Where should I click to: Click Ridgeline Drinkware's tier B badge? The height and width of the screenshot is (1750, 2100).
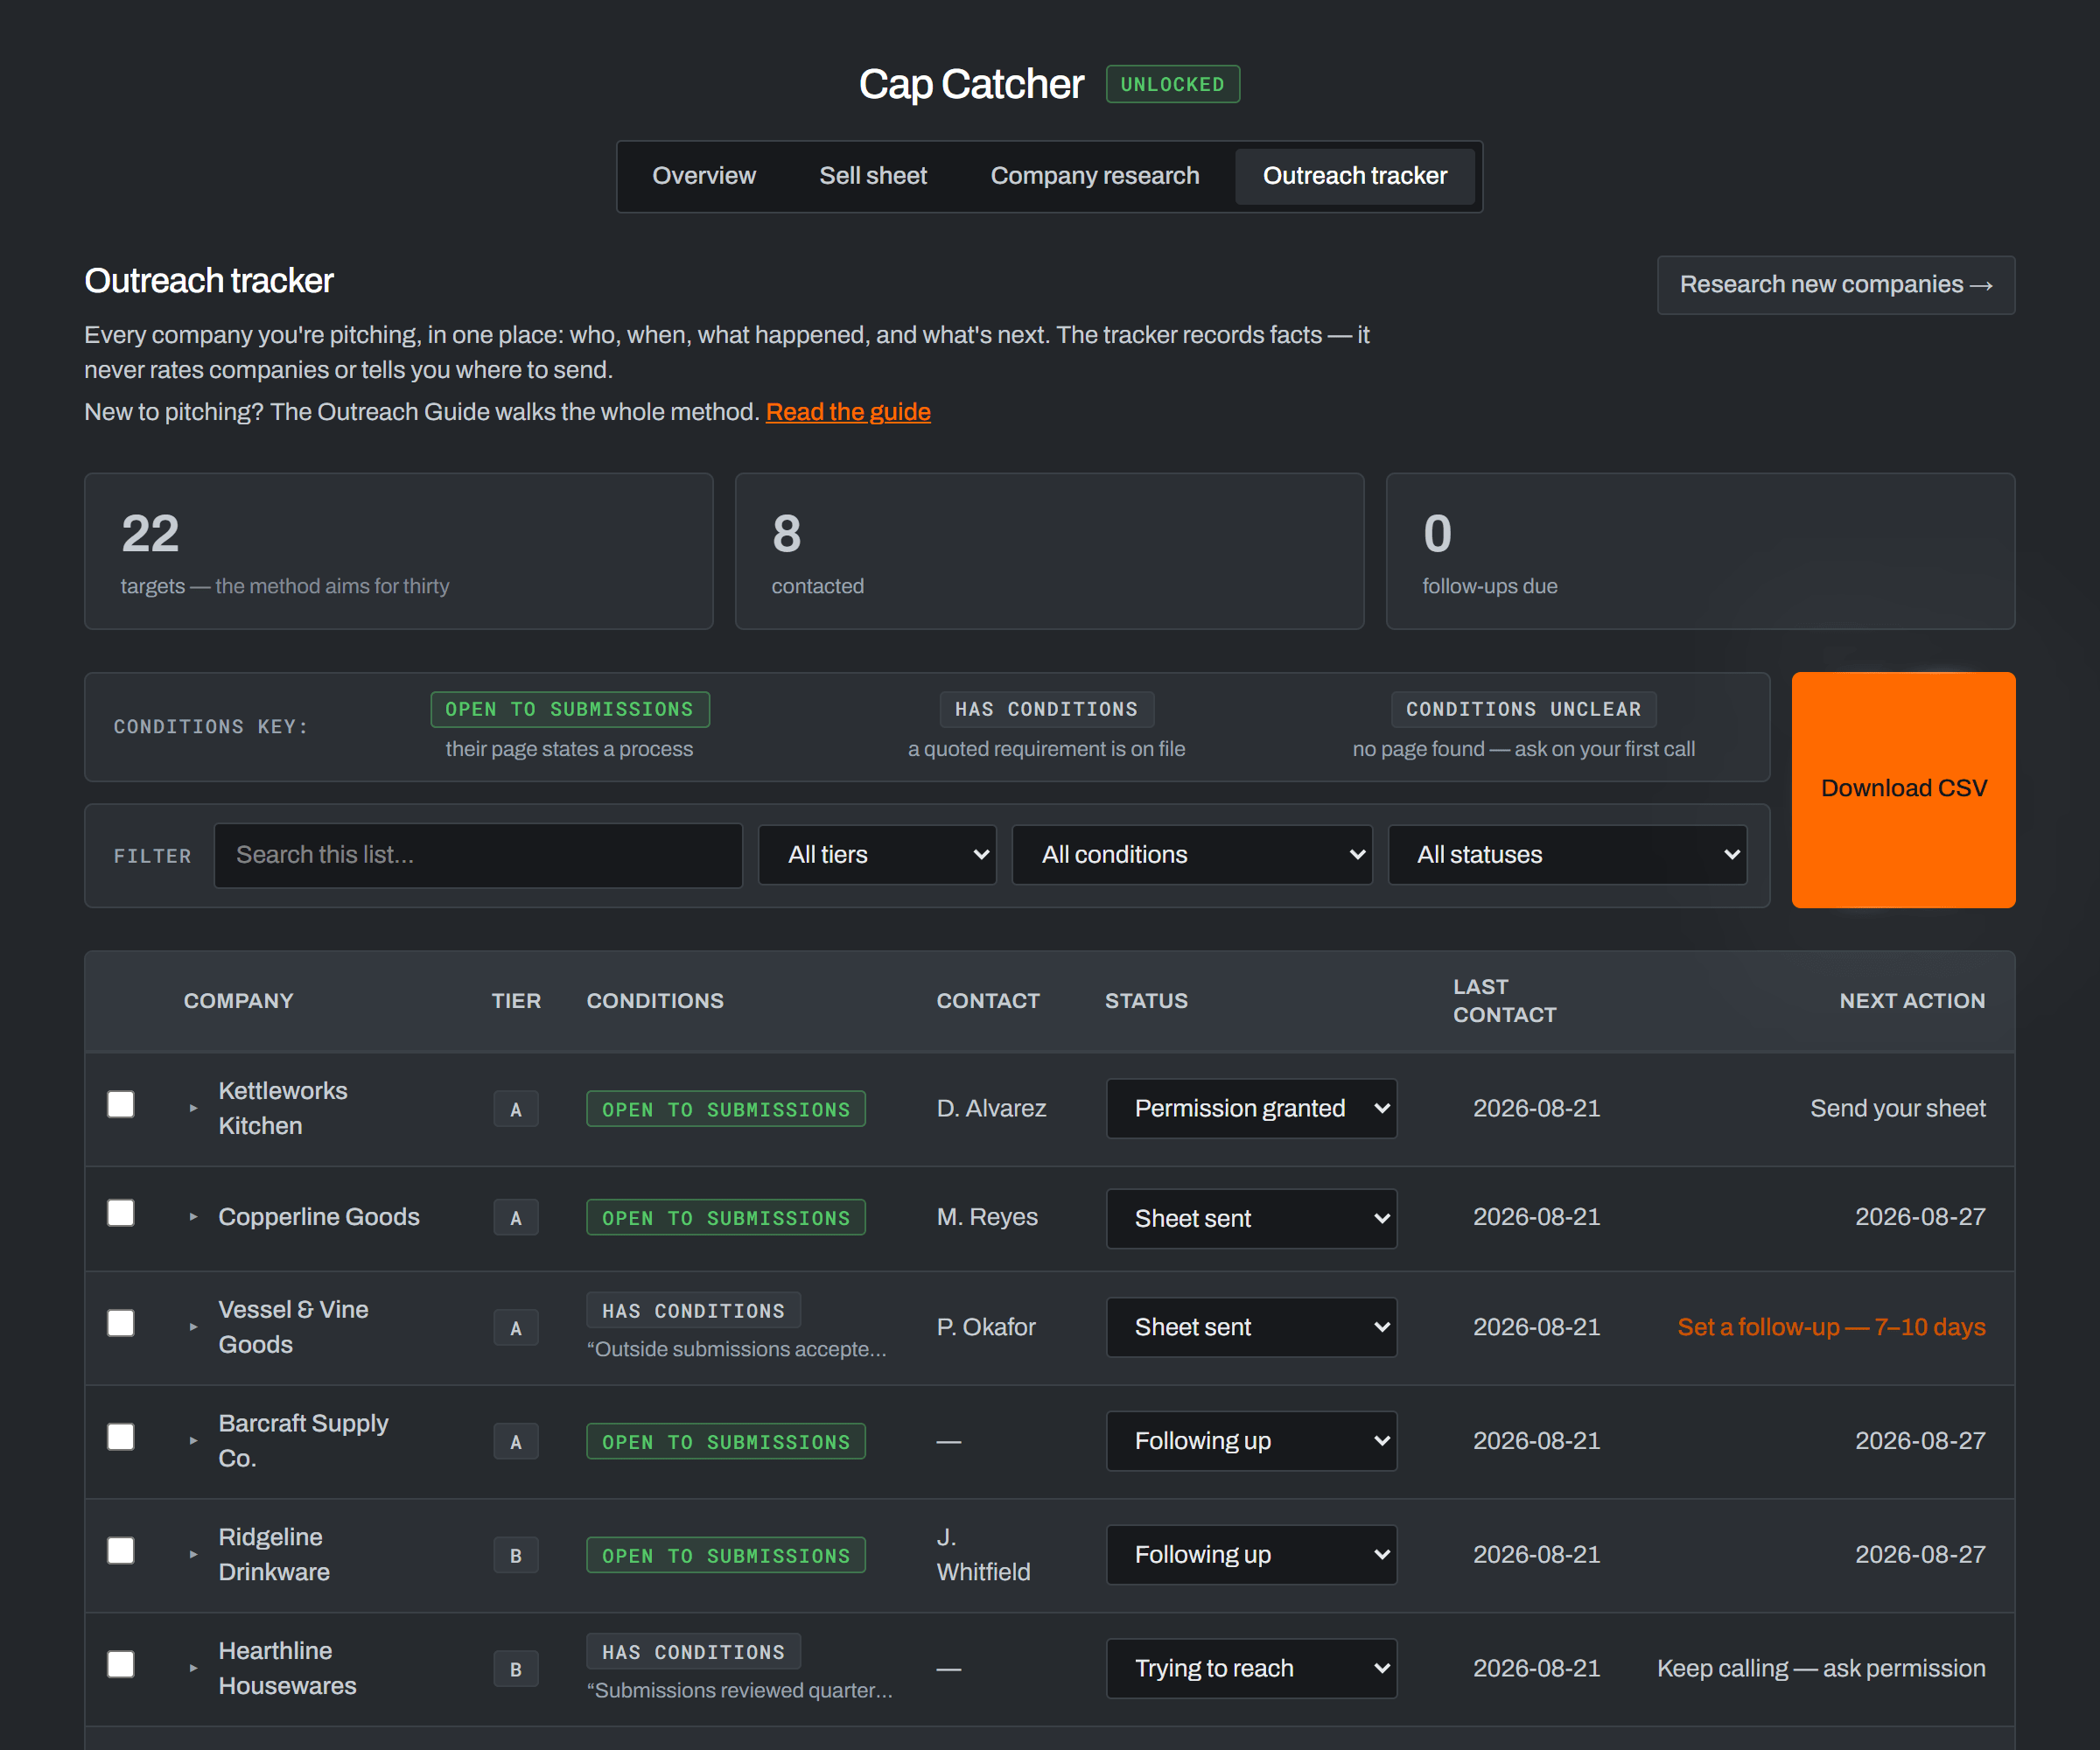pos(516,1556)
